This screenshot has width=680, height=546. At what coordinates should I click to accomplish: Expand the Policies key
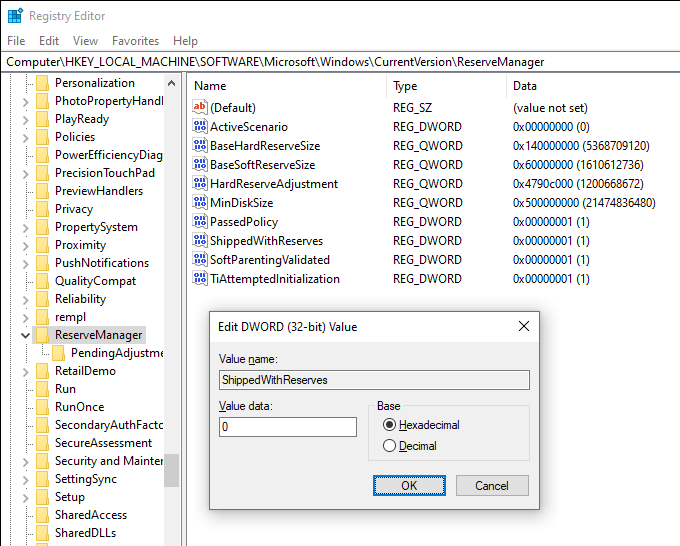26,138
